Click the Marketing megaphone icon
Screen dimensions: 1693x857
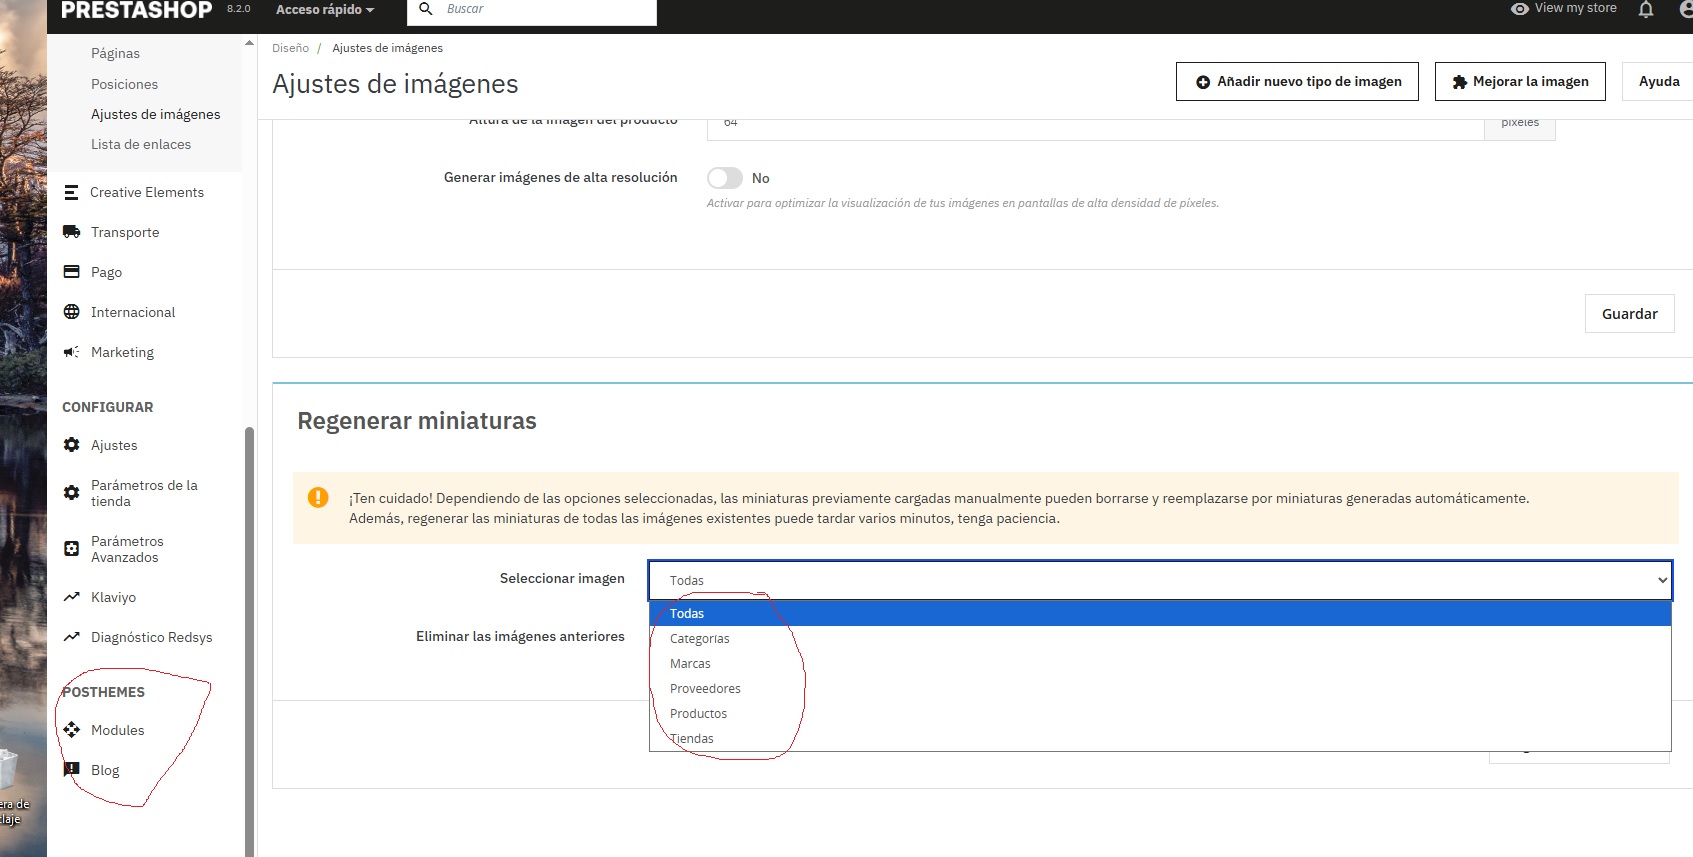tap(71, 352)
